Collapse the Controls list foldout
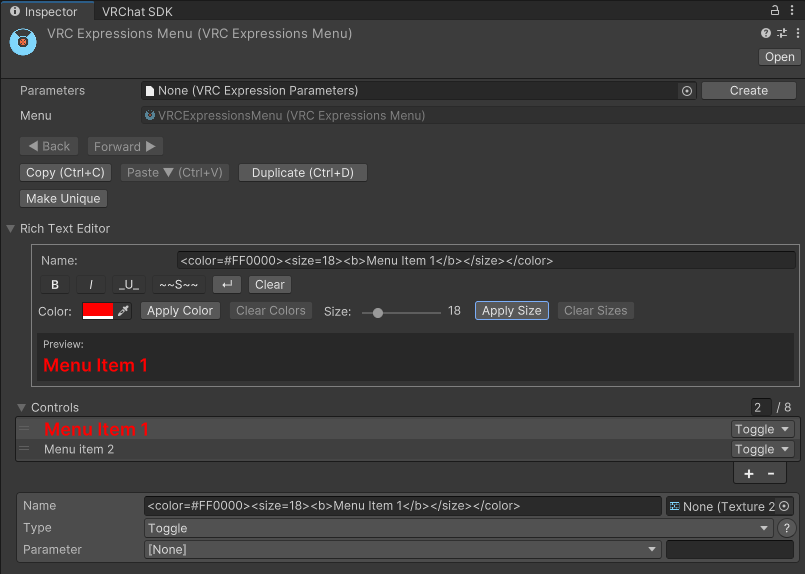This screenshot has height=574, width=805. click(22, 408)
